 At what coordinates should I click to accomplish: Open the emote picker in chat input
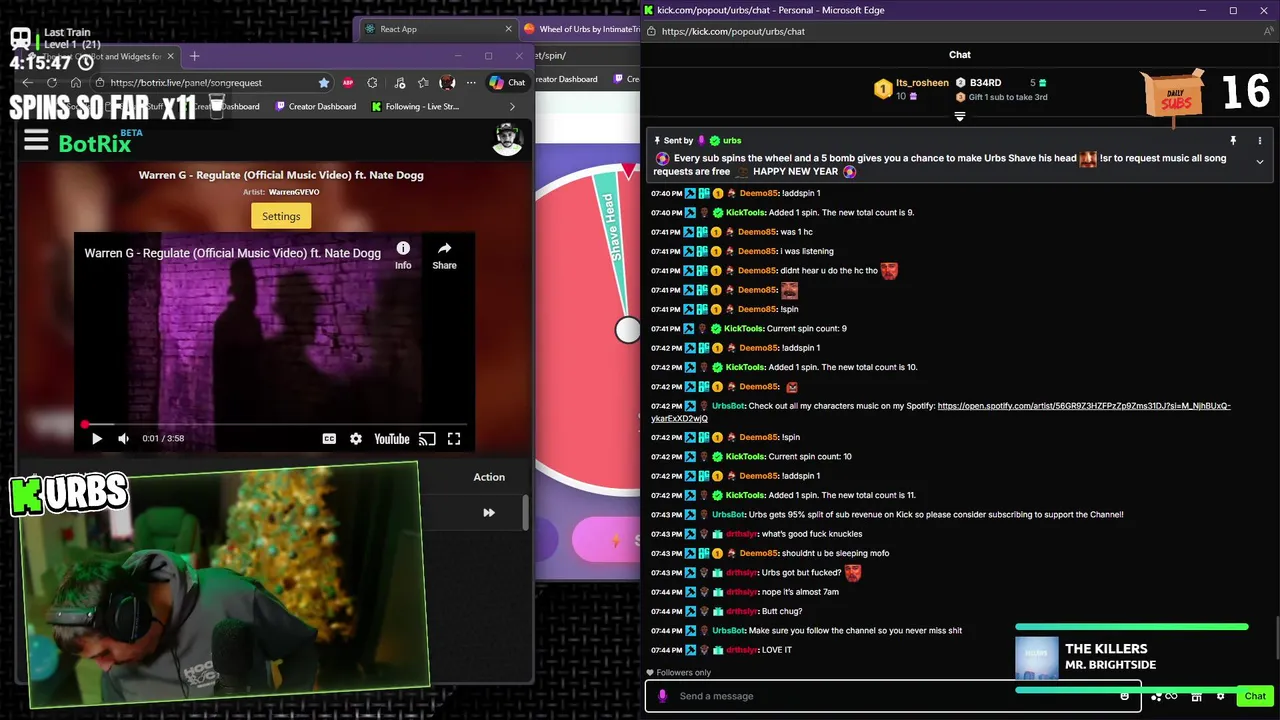click(1125, 696)
